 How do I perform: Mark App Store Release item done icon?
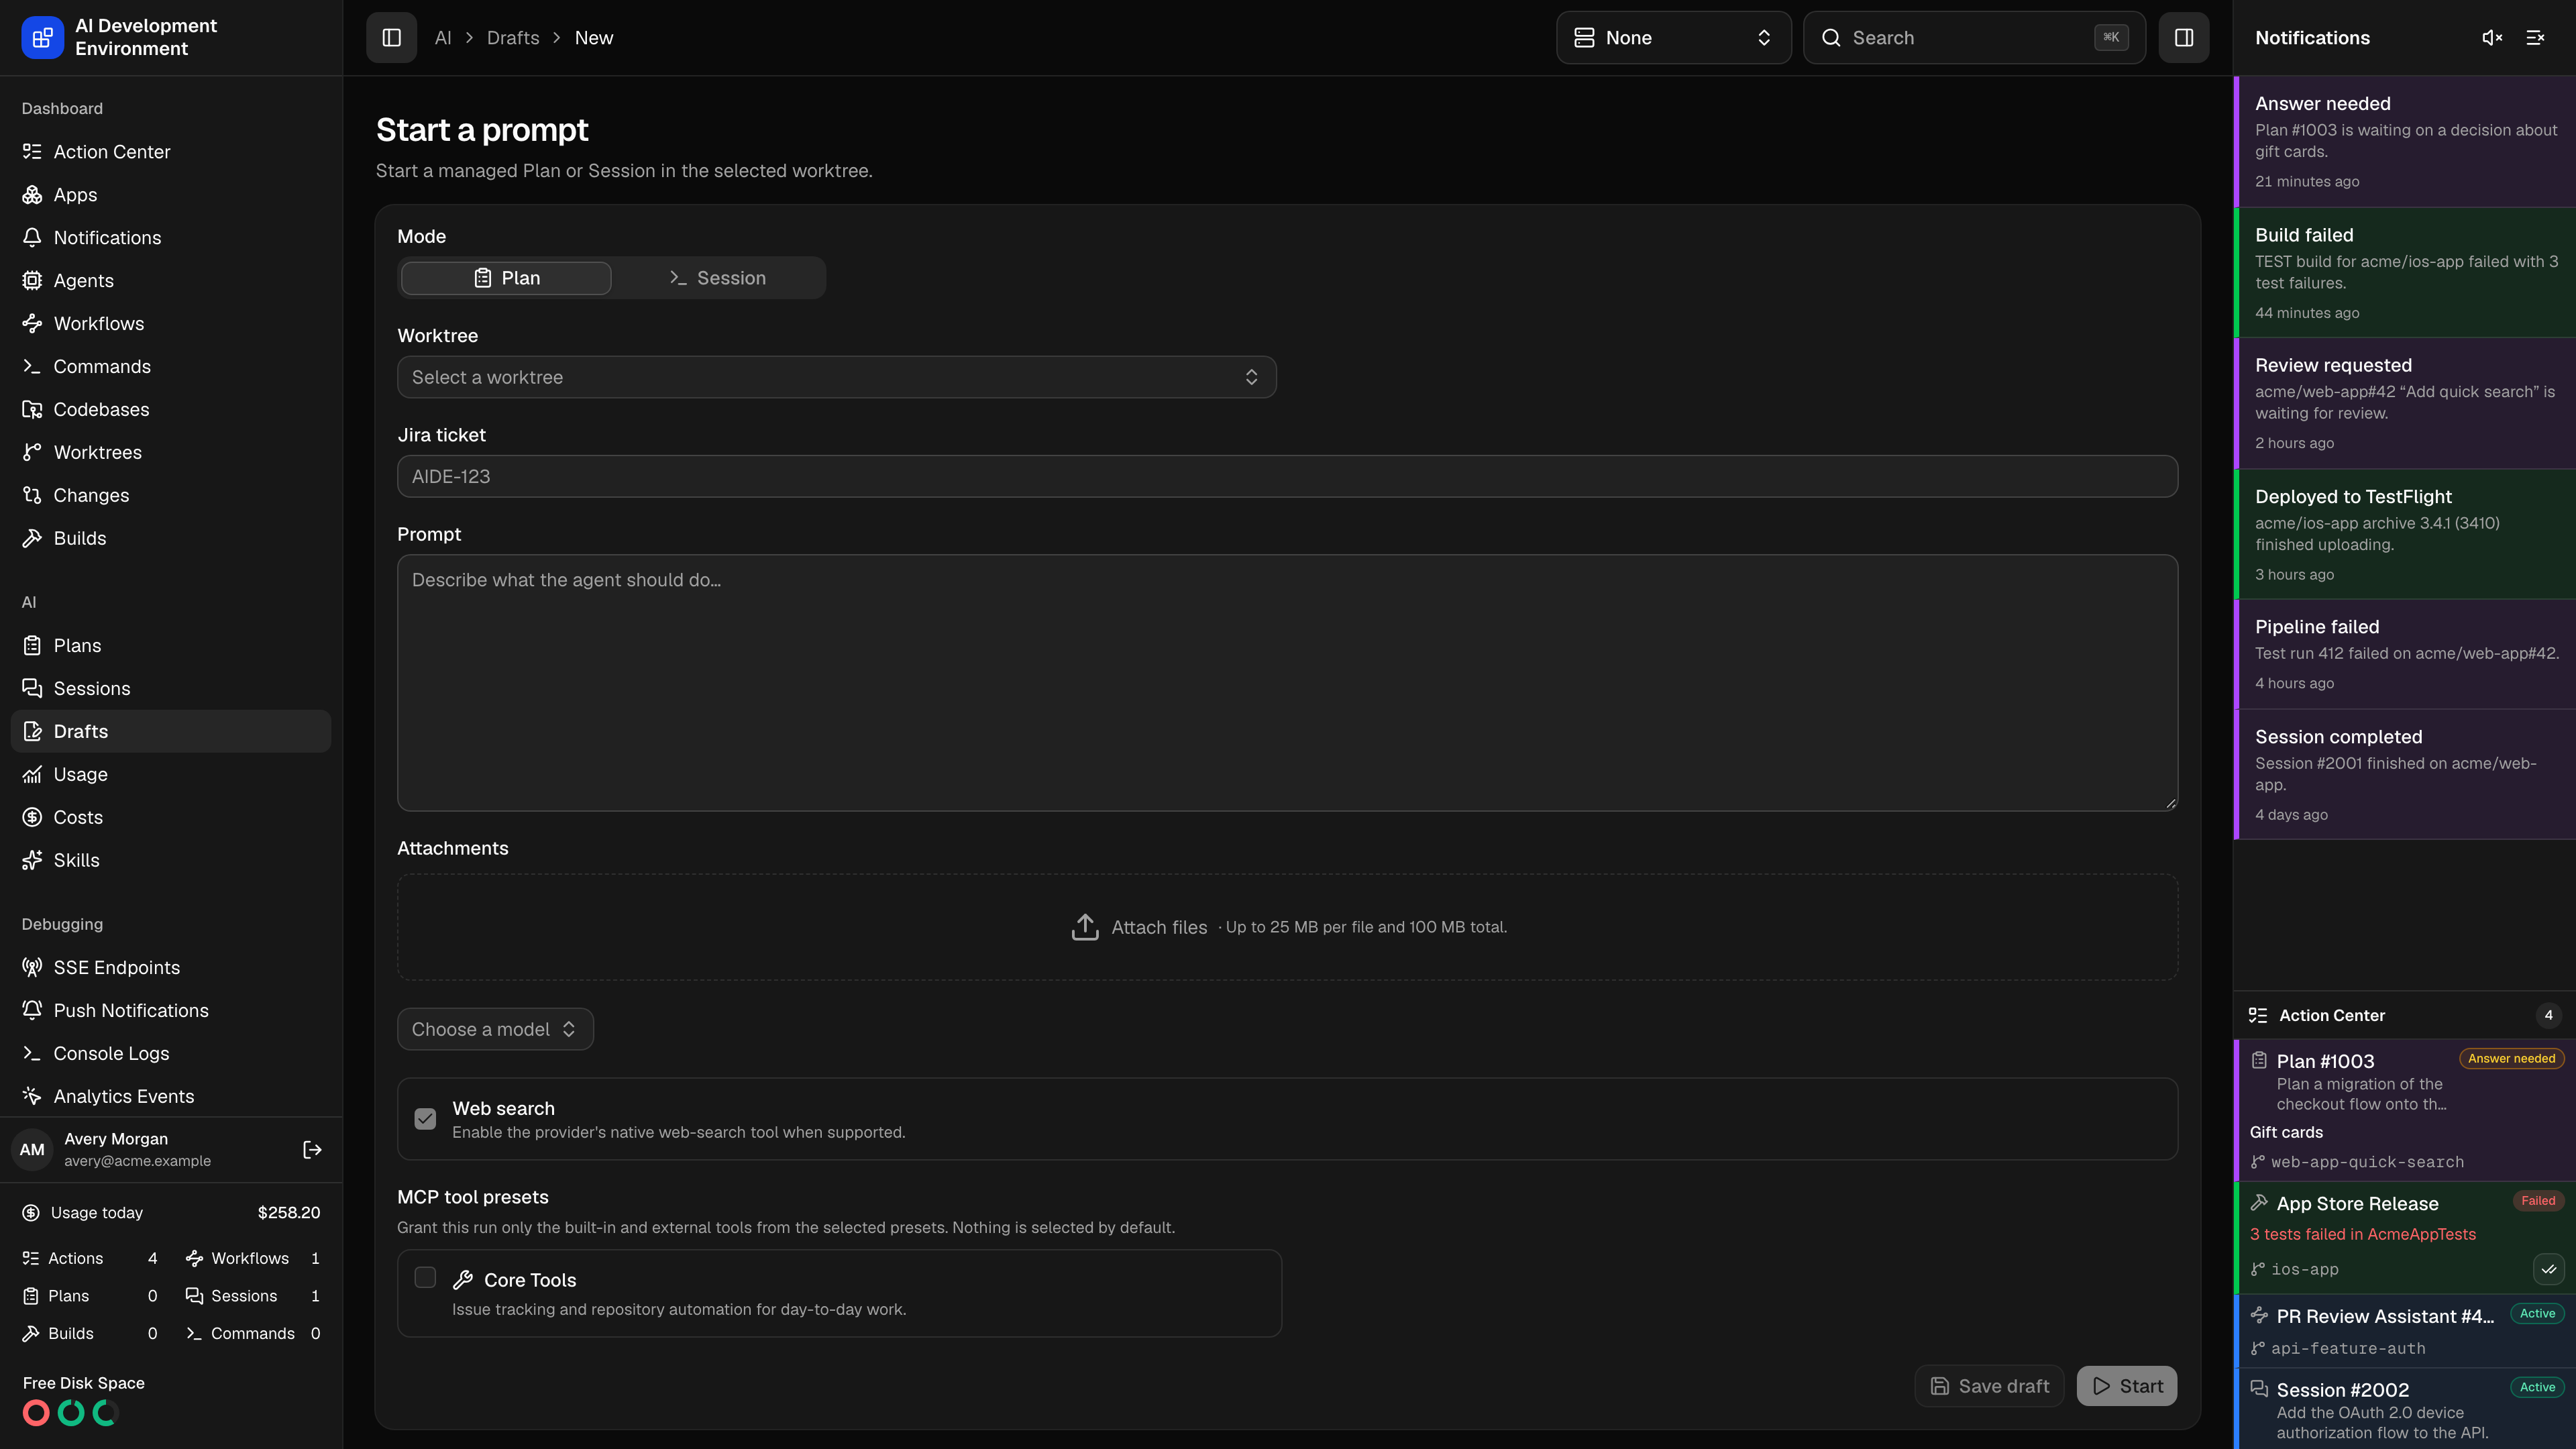2548,1270
